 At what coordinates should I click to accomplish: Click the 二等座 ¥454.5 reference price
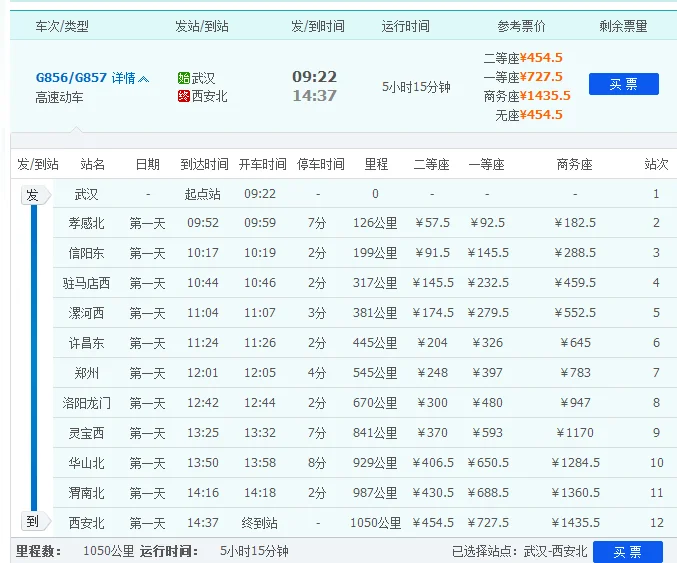click(x=523, y=58)
